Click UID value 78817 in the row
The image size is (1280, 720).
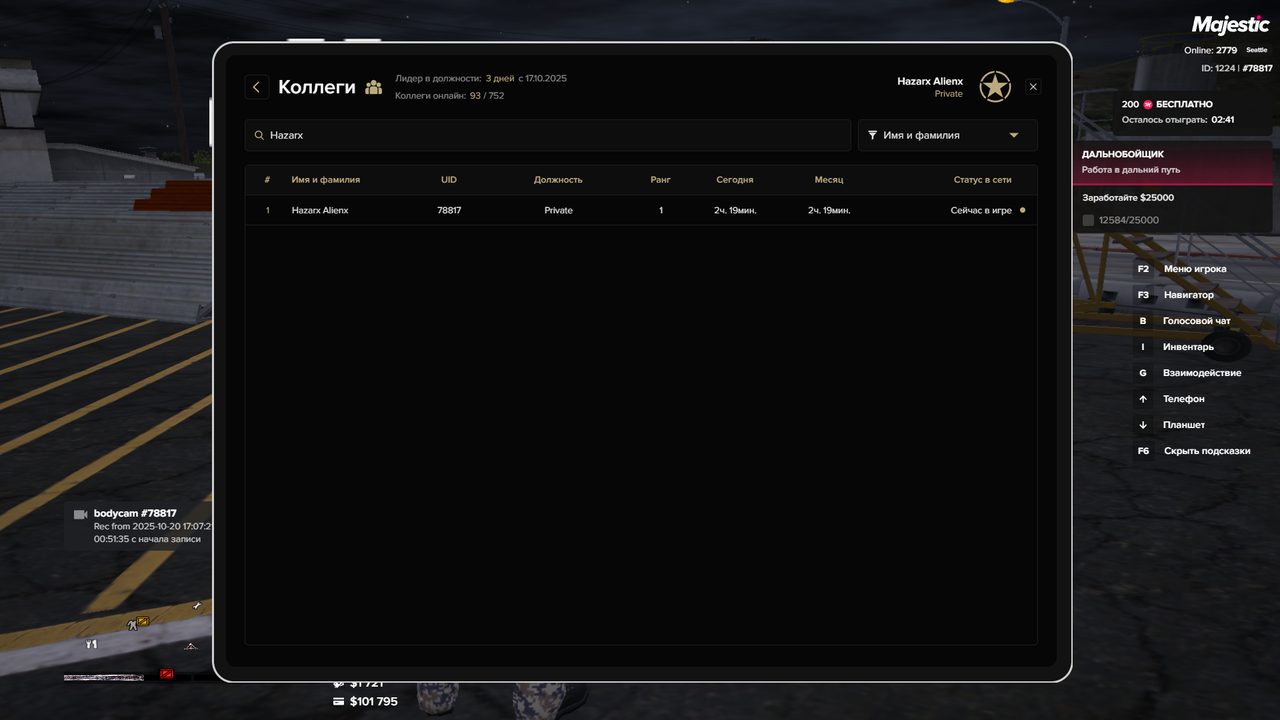(x=449, y=210)
